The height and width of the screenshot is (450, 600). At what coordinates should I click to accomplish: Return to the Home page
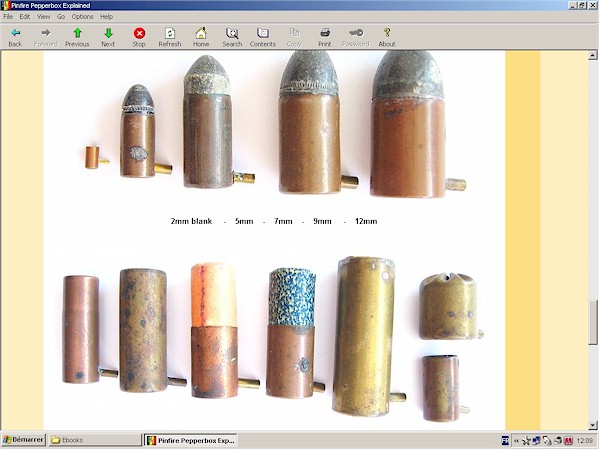pos(201,37)
